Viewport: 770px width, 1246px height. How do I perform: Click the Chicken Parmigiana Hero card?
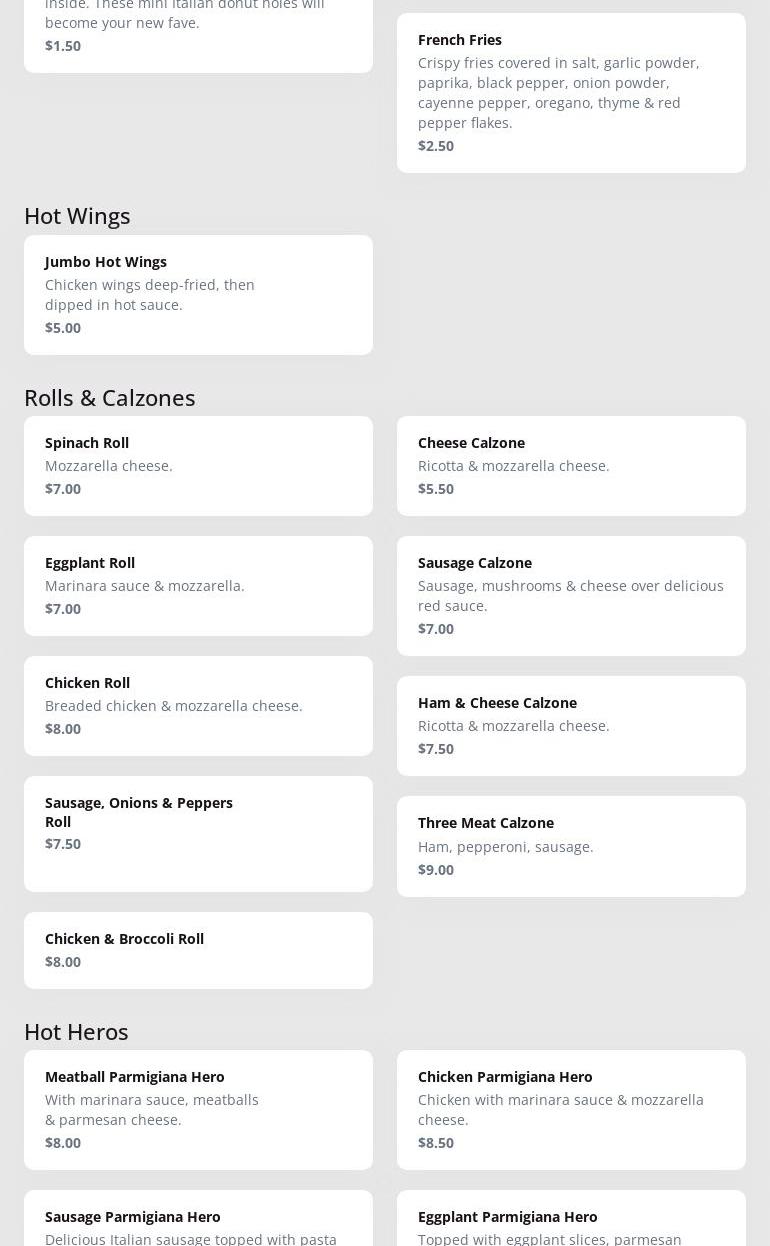571,1109
